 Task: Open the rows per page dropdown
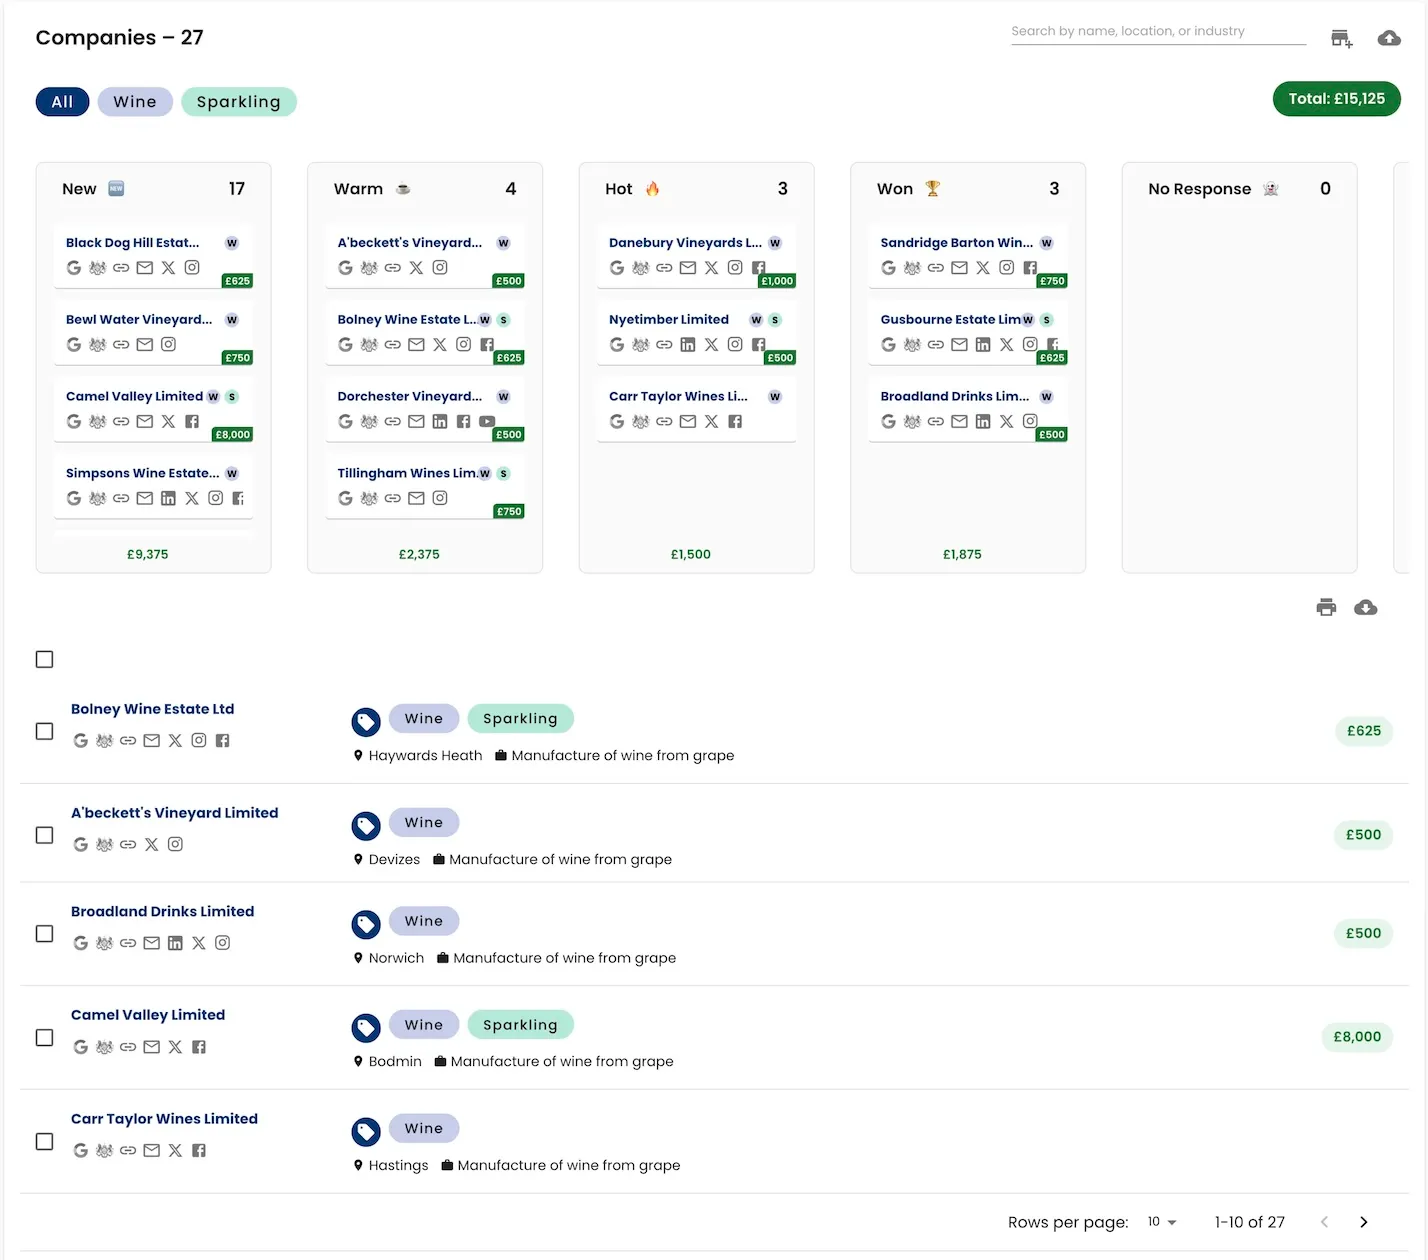click(x=1162, y=1222)
